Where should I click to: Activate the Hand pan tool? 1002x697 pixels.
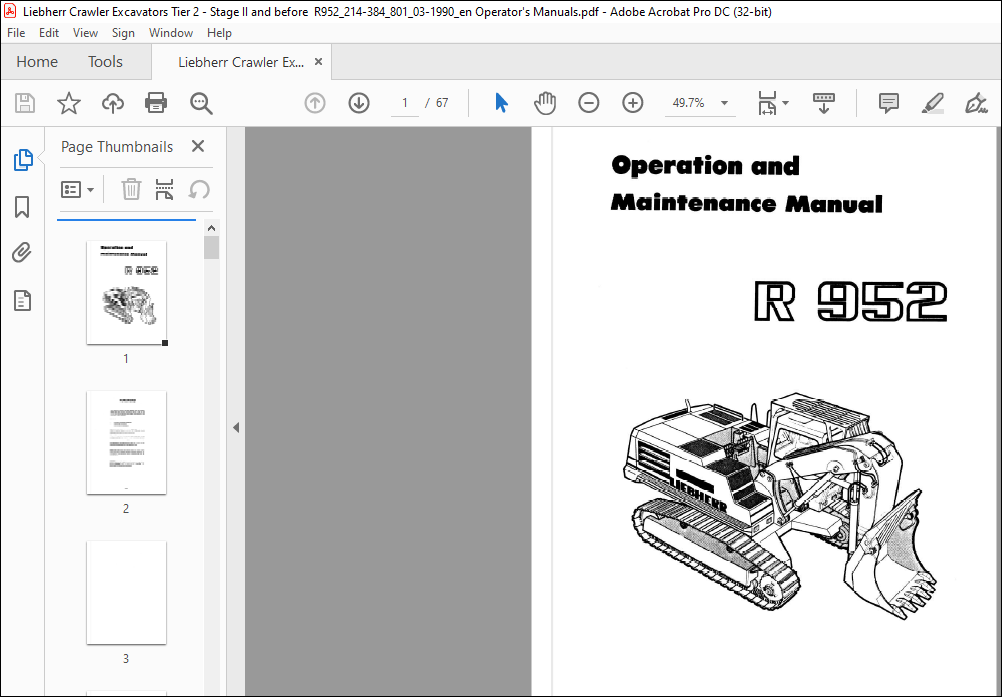pyautogui.click(x=545, y=103)
